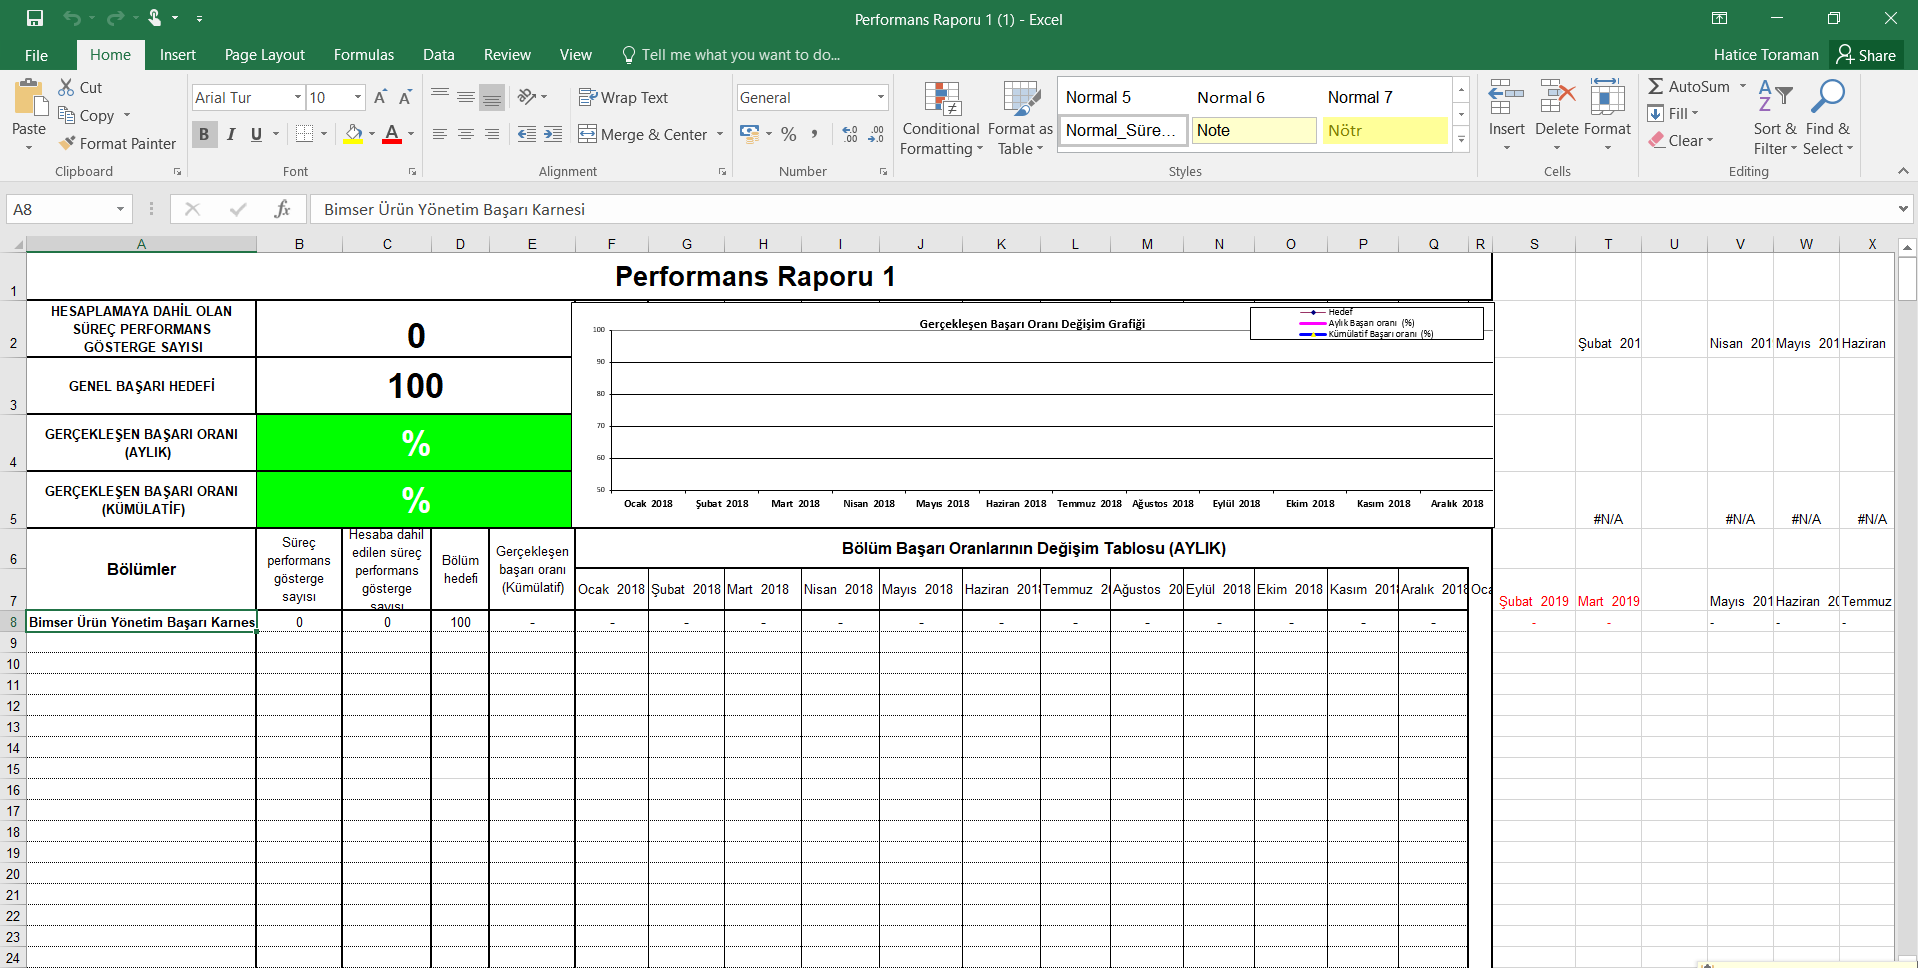The image size is (1918, 968).
Task: Apply the yellow fill color
Action: 353,134
